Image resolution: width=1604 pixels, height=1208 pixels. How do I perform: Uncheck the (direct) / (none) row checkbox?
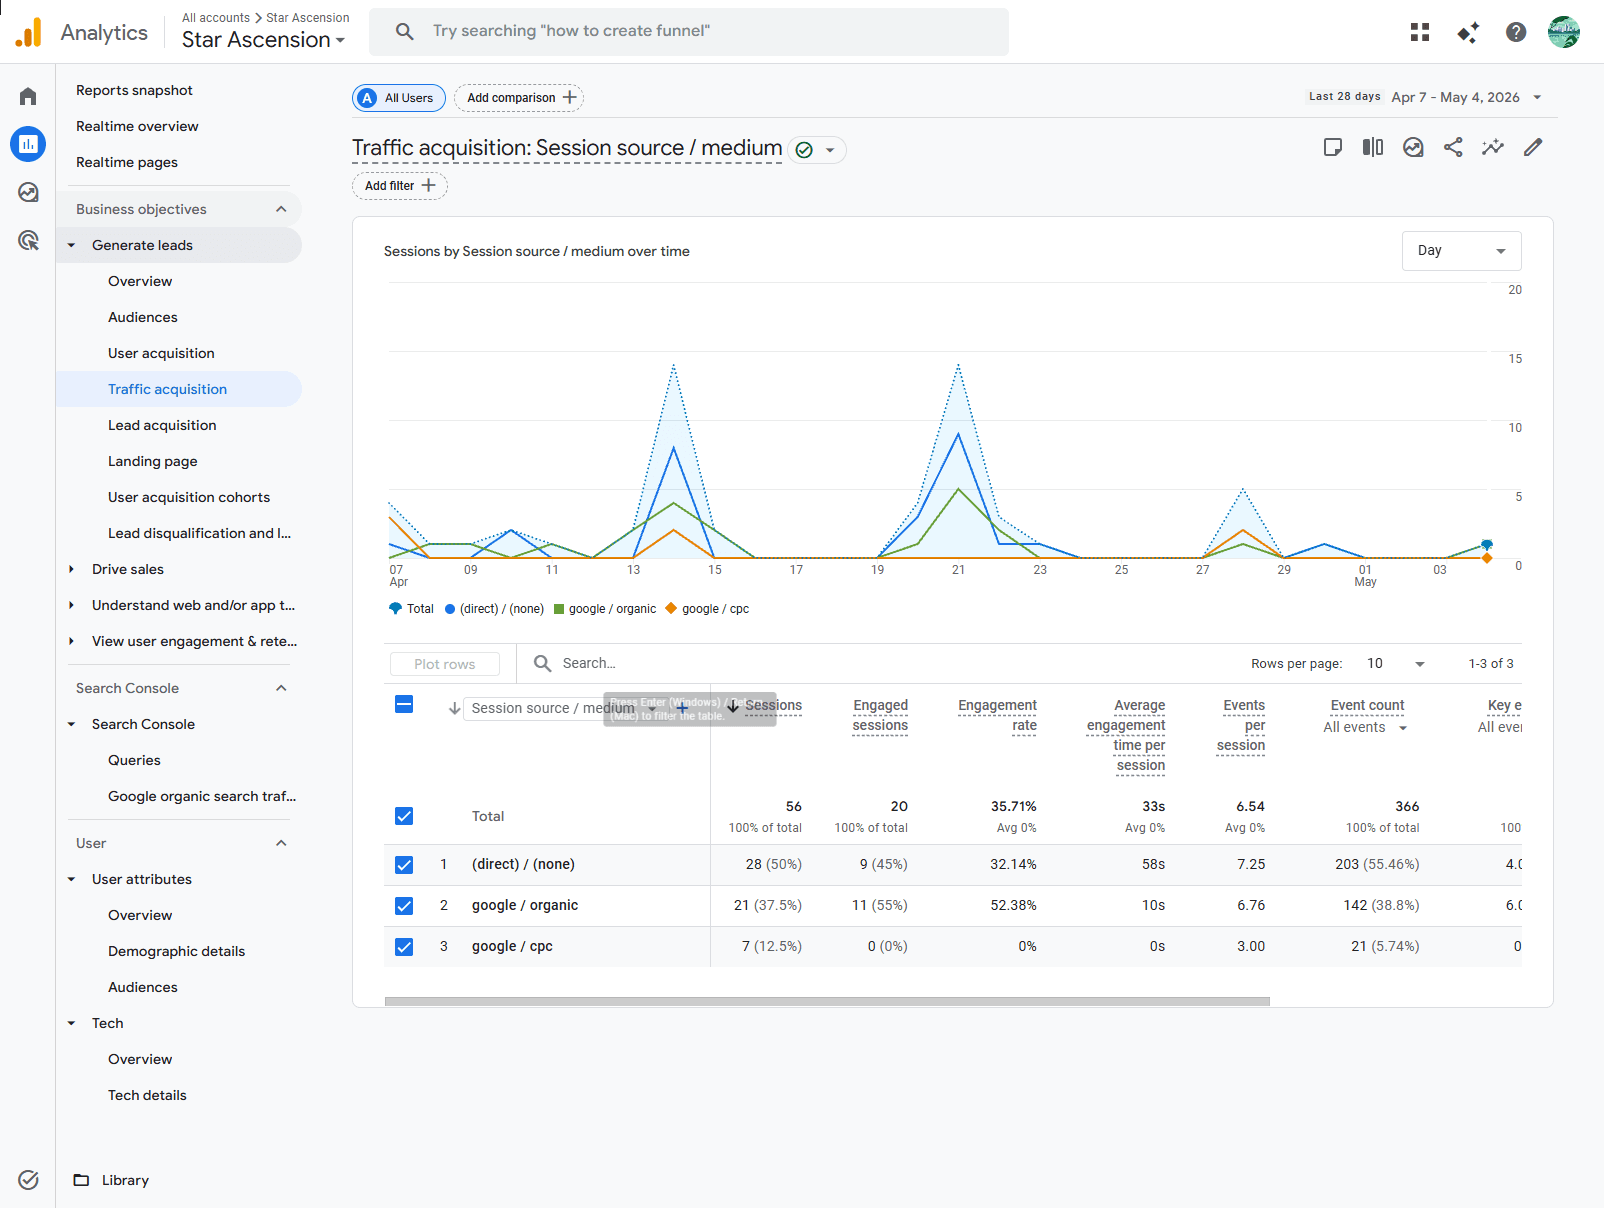click(404, 865)
